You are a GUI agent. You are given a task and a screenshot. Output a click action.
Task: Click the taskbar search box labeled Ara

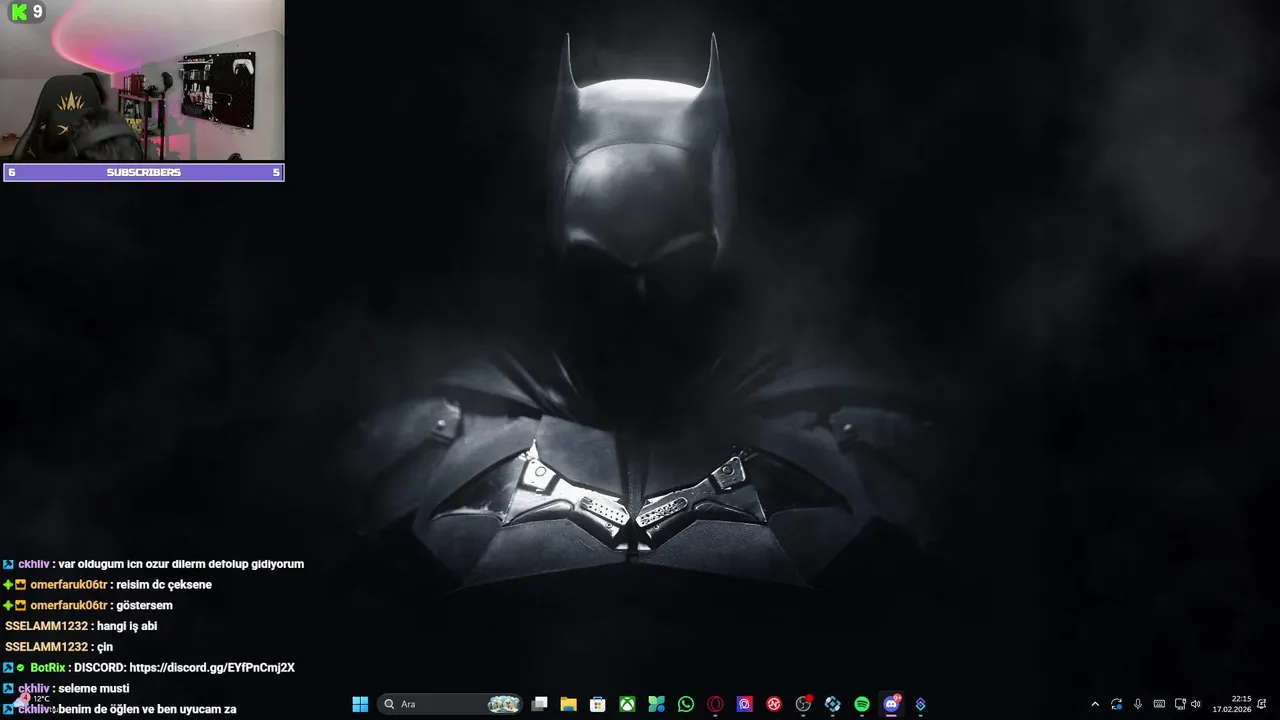[x=451, y=704]
